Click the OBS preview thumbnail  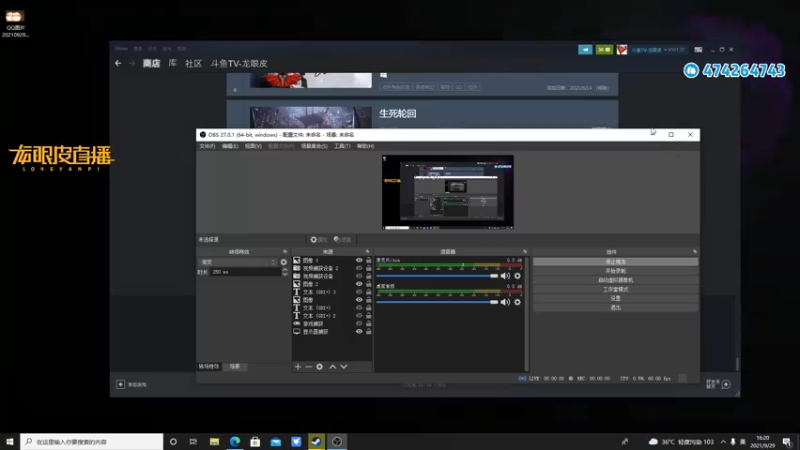(x=447, y=192)
